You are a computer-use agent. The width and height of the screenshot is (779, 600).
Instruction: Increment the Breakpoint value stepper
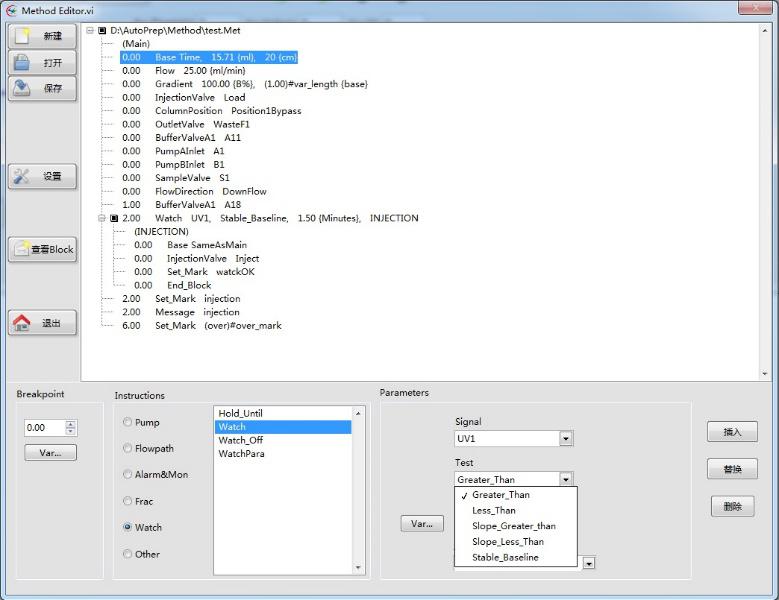(x=70, y=424)
